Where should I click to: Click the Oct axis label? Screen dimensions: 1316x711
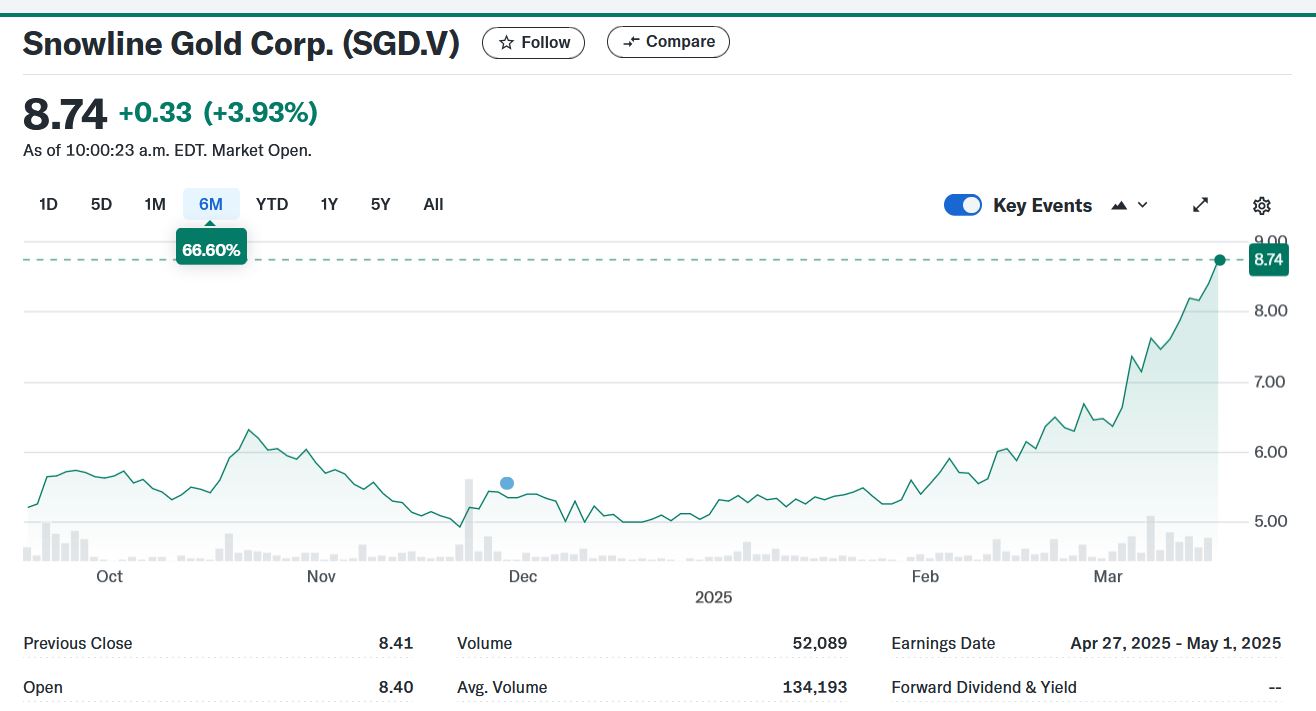(109, 576)
